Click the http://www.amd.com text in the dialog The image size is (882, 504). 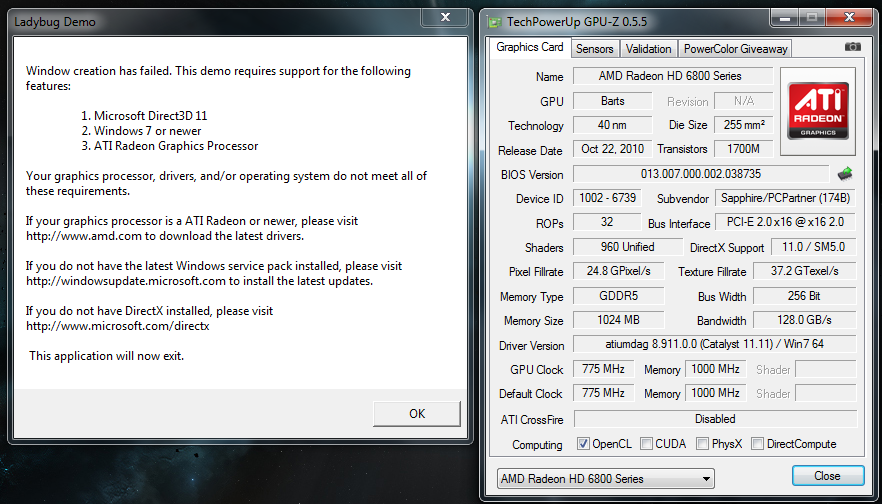pos(84,236)
